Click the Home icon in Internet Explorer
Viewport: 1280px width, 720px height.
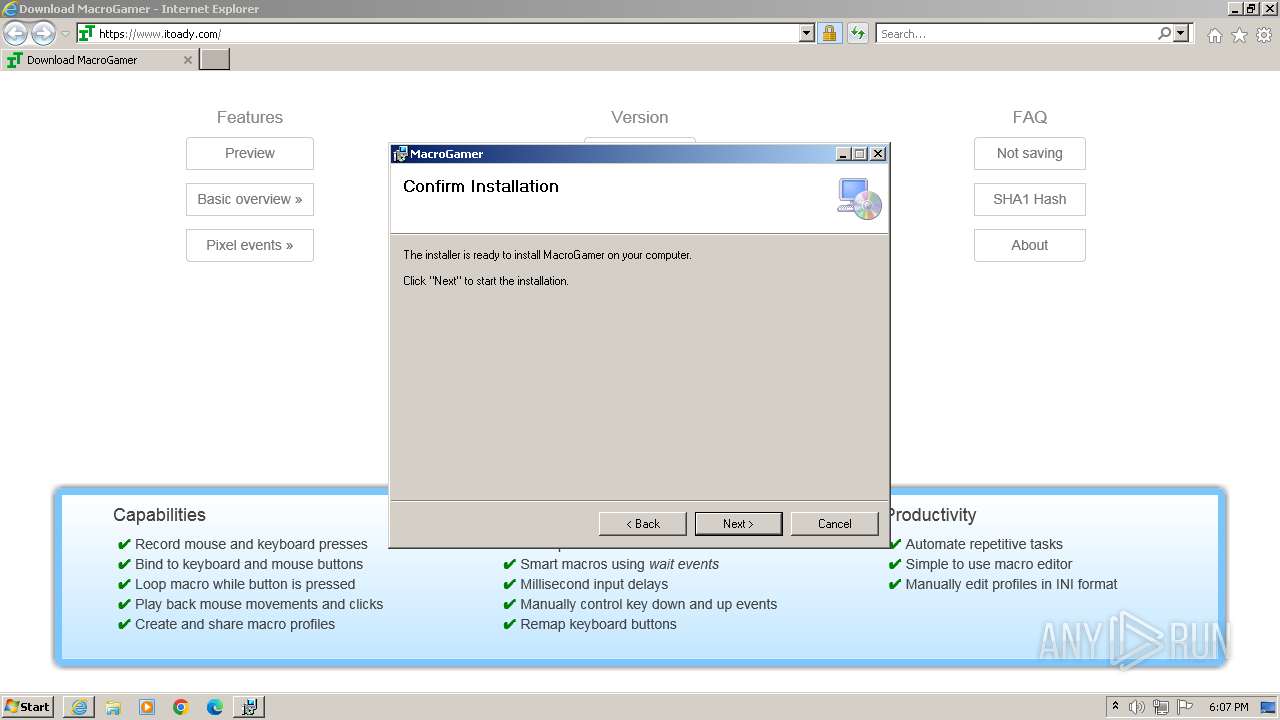click(x=1214, y=35)
